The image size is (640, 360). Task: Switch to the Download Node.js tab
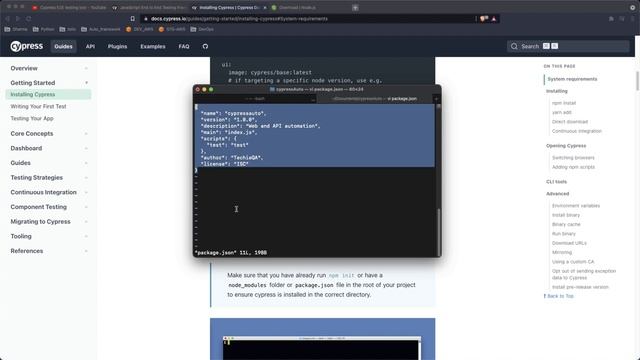click(294, 7)
